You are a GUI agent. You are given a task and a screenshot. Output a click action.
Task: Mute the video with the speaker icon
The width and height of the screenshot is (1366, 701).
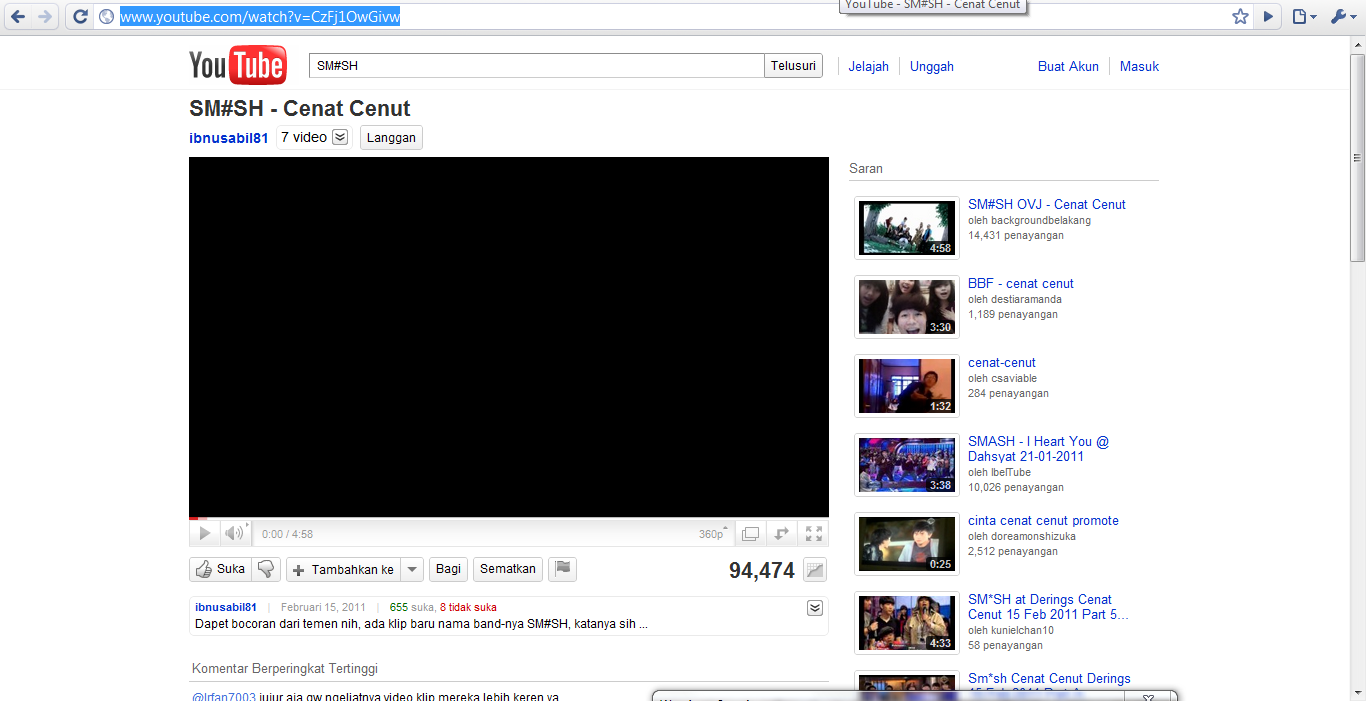(x=235, y=534)
